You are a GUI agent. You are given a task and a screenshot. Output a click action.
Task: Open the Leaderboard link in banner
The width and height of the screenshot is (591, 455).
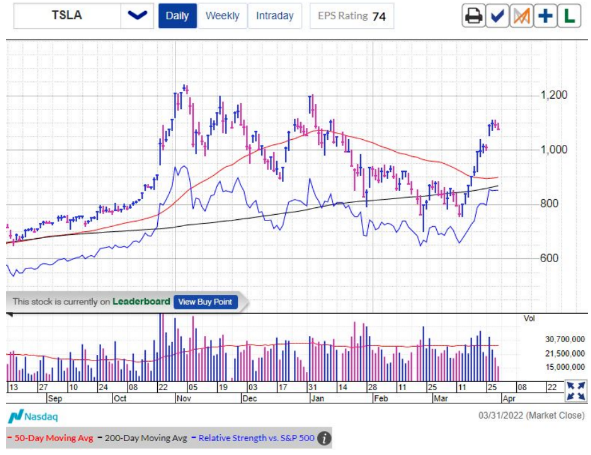pyautogui.click(x=141, y=302)
